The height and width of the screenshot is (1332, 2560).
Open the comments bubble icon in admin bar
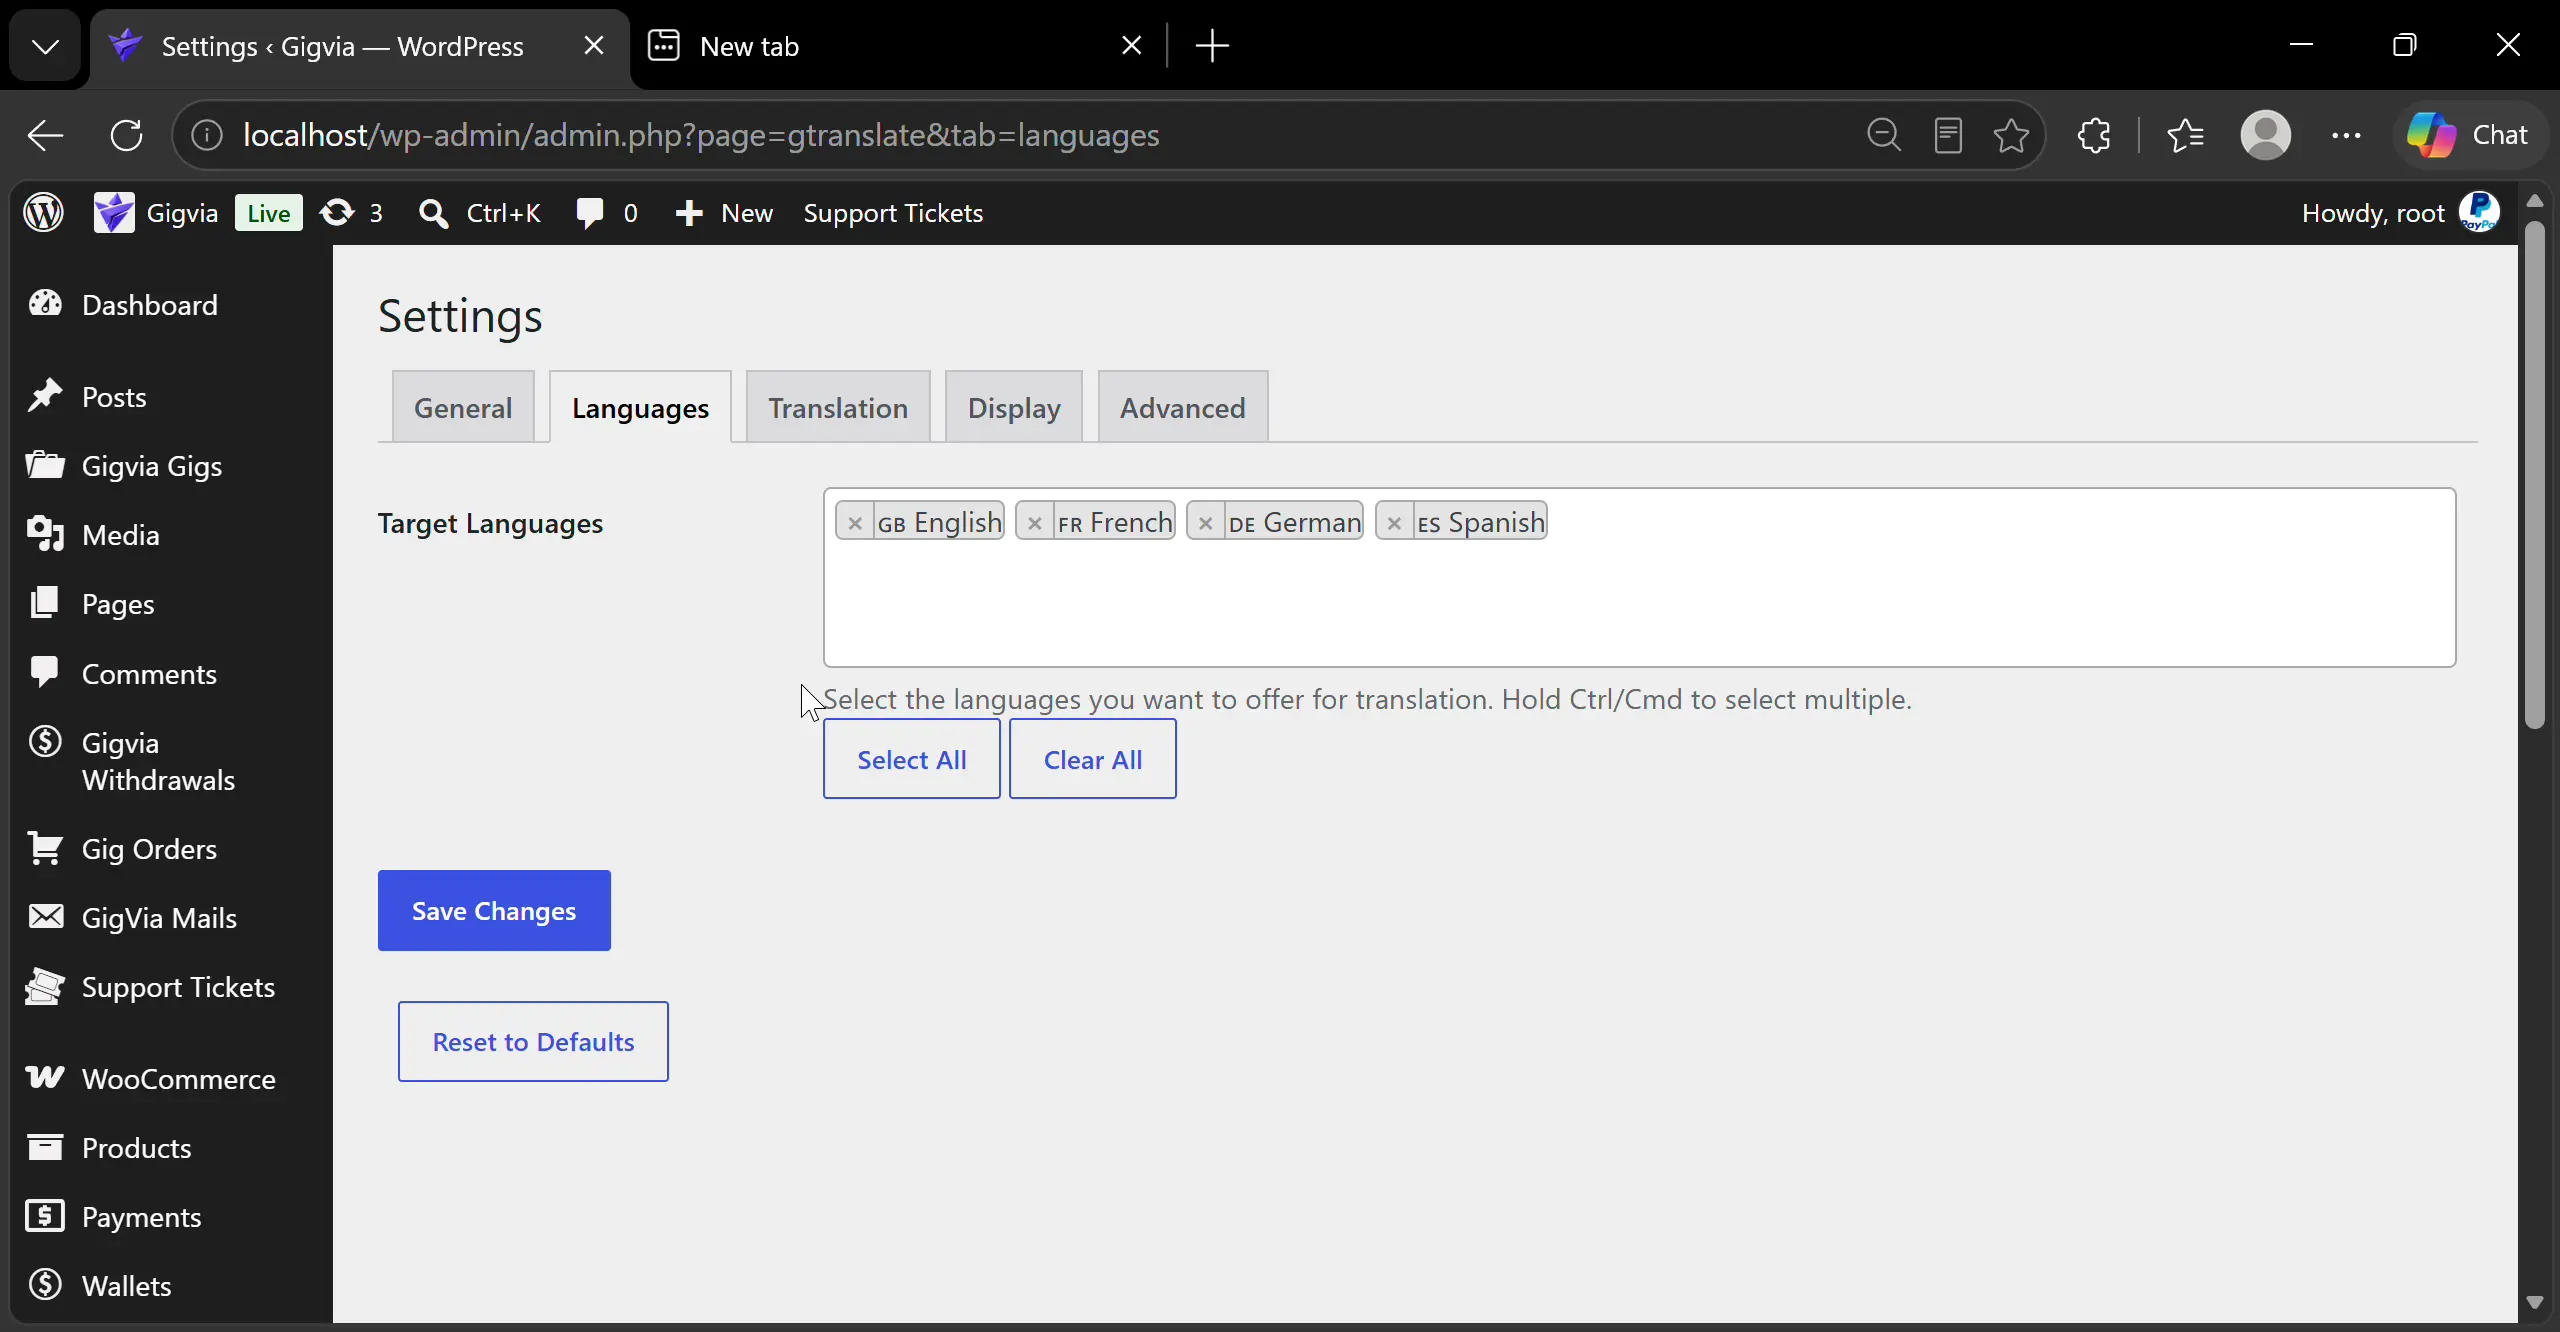[x=590, y=213]
